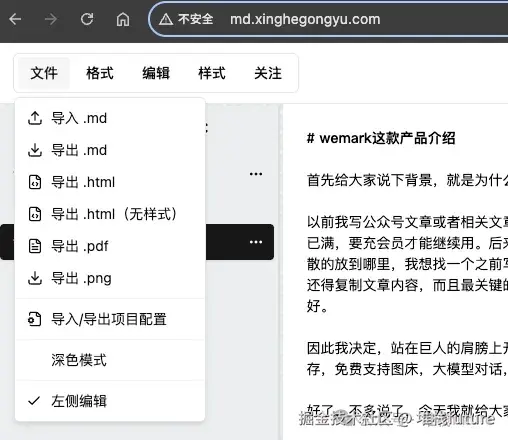Open the three-dot menu on the light sidebar row
The height and width of the screenshot is (440, 508).
tap(256, 174)
